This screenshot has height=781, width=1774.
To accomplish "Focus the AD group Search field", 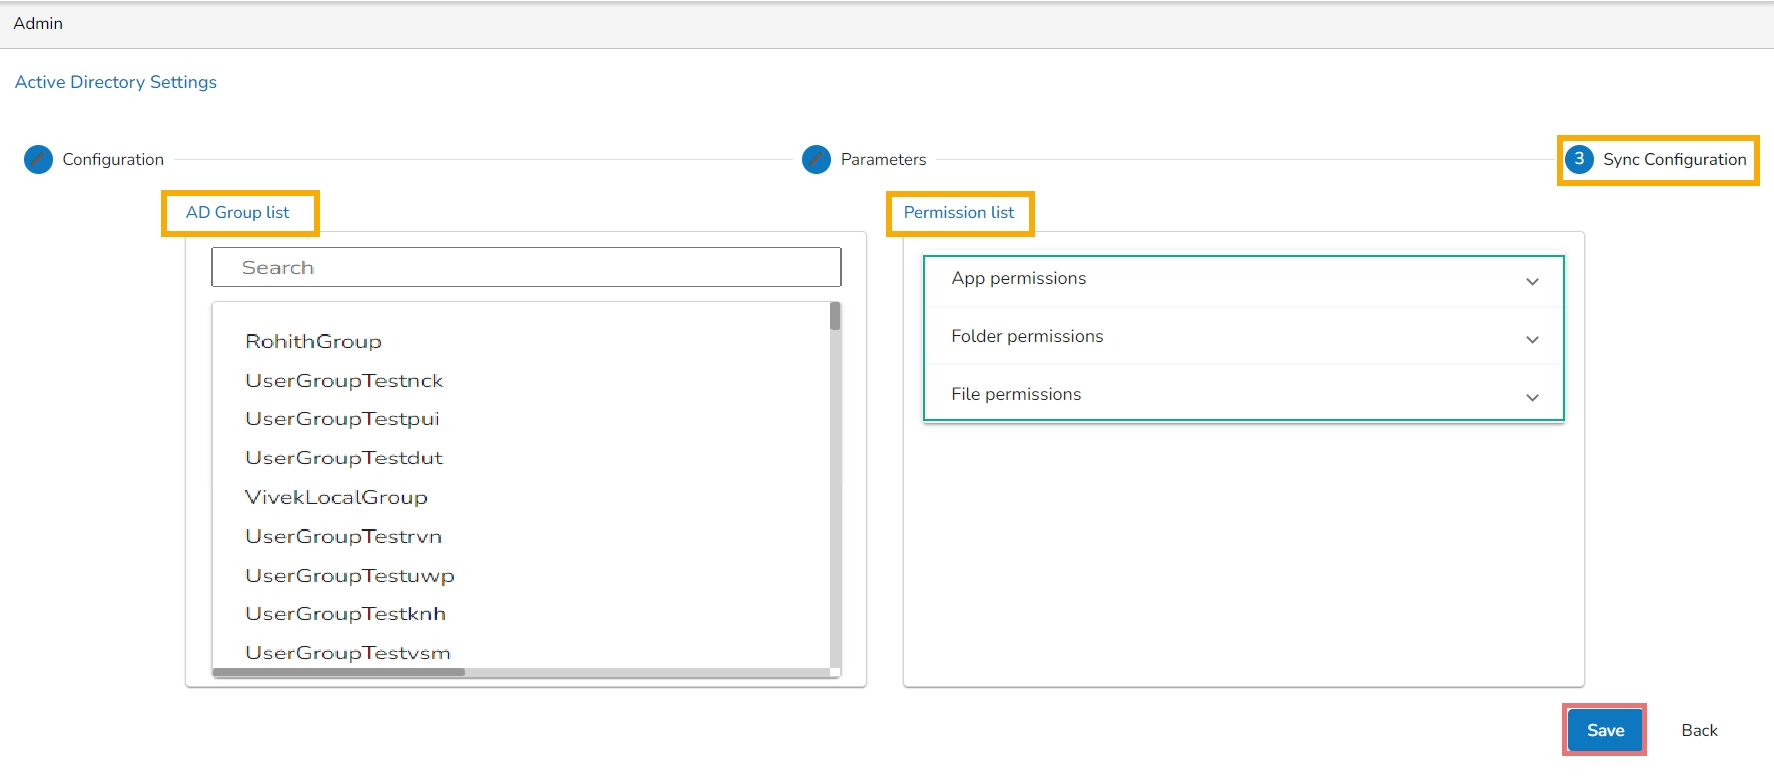I will [x=526, y=268].
